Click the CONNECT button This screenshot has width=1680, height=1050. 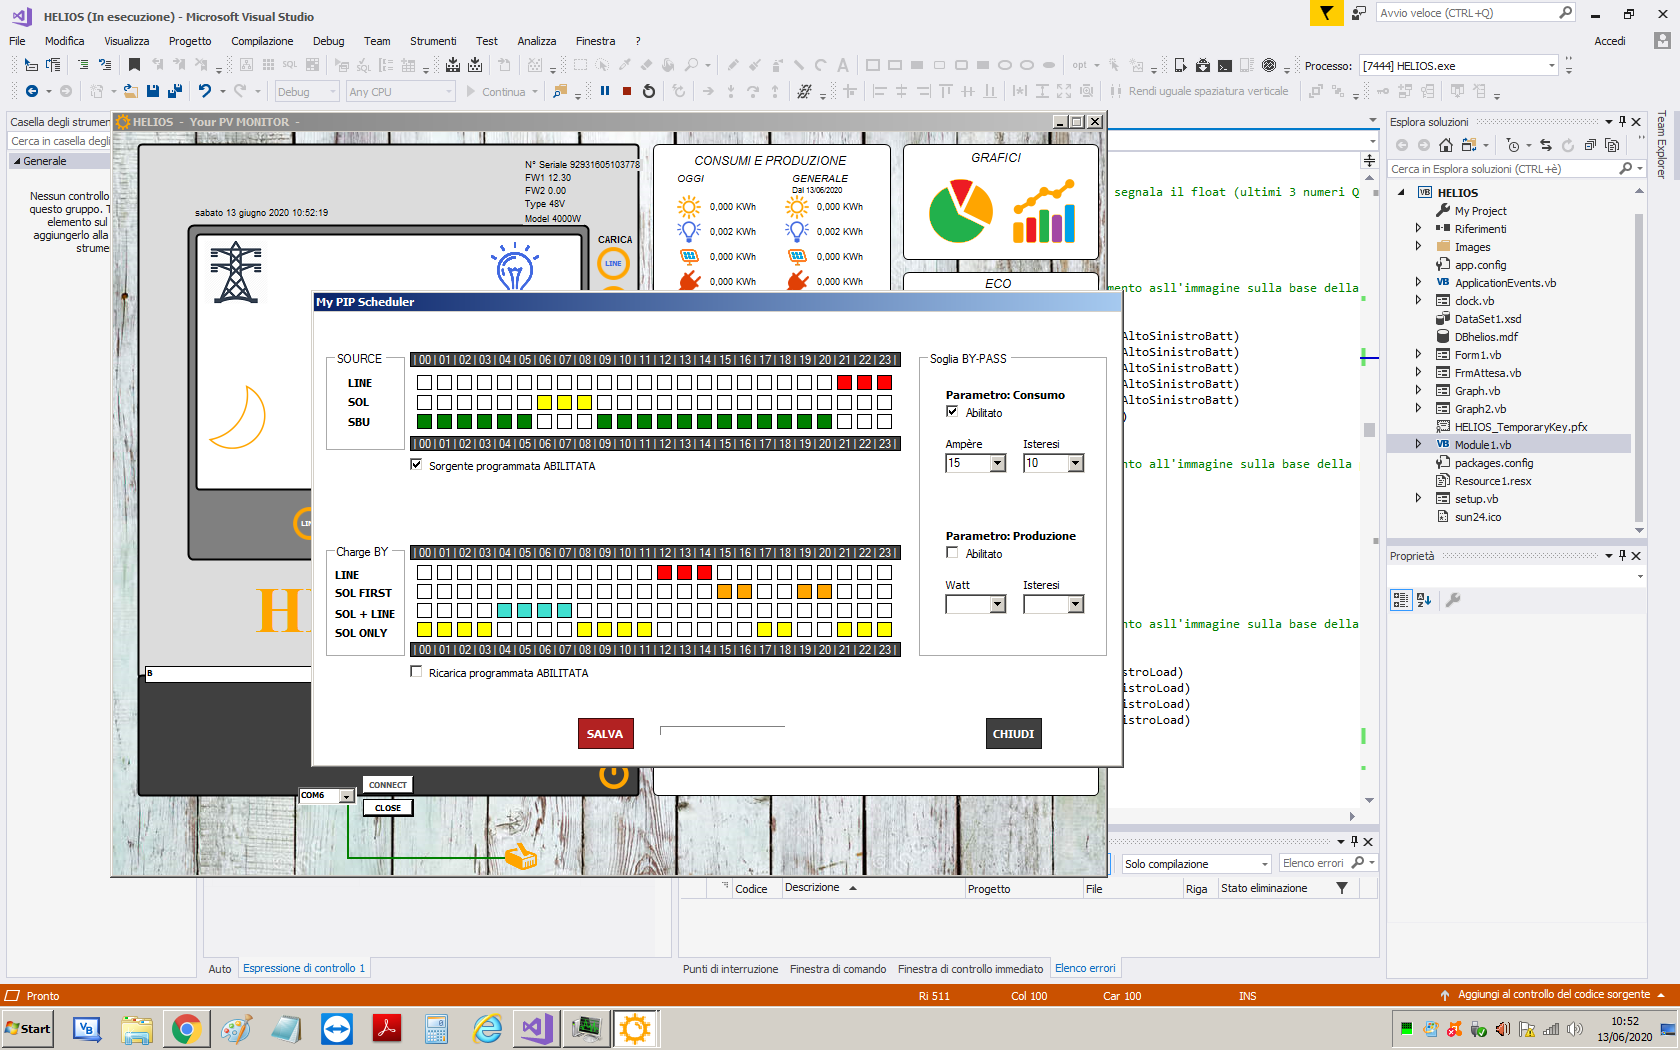(387, 785)
